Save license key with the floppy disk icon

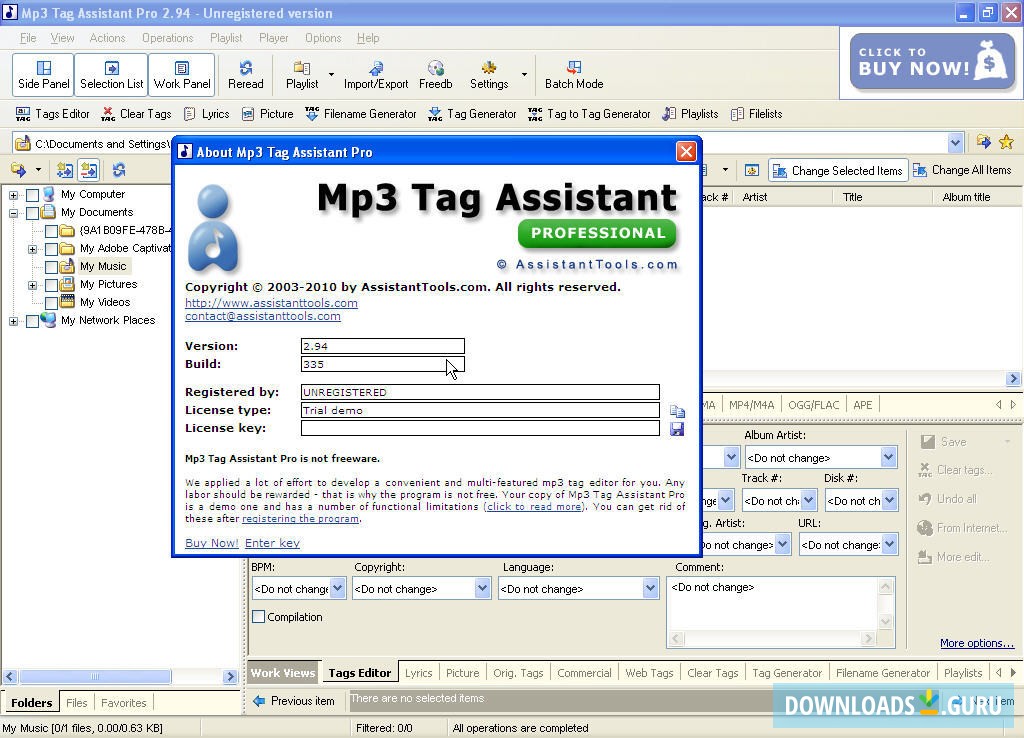pos(677,428)
